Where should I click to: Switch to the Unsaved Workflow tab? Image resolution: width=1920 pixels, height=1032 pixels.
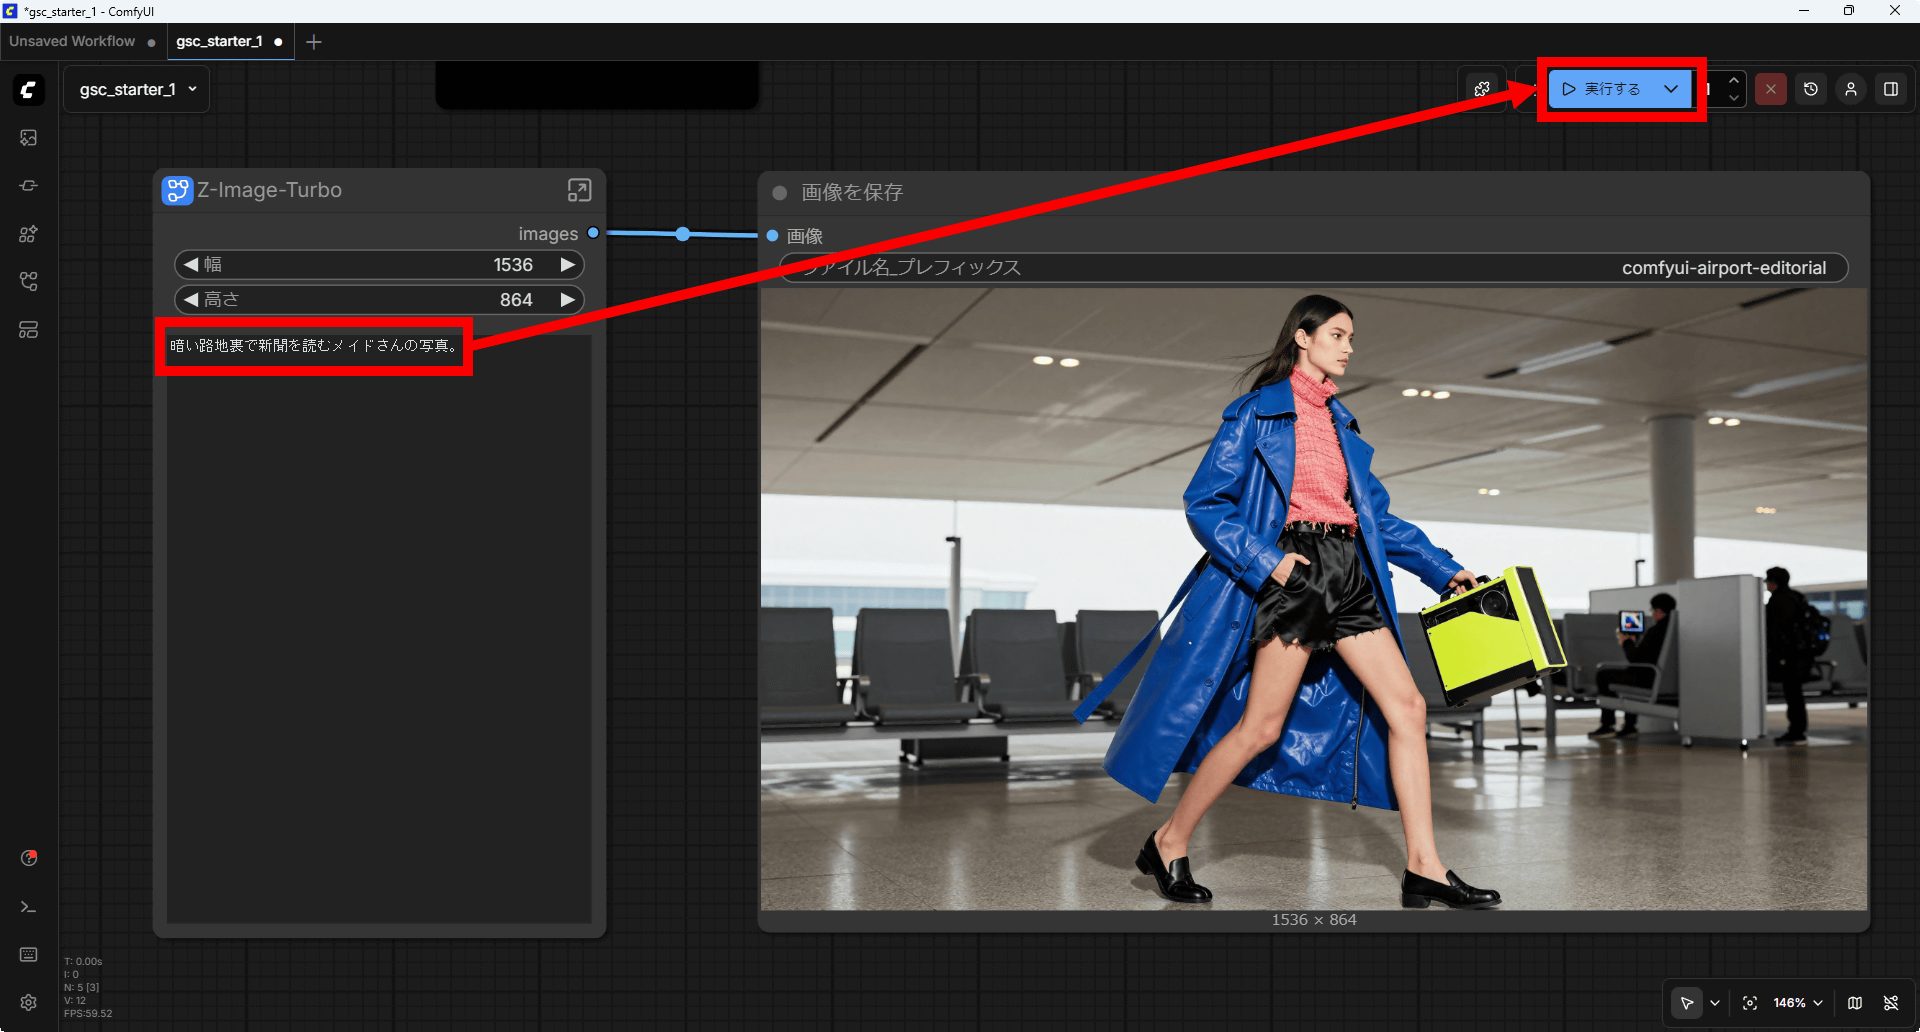(x=72, y=41)
